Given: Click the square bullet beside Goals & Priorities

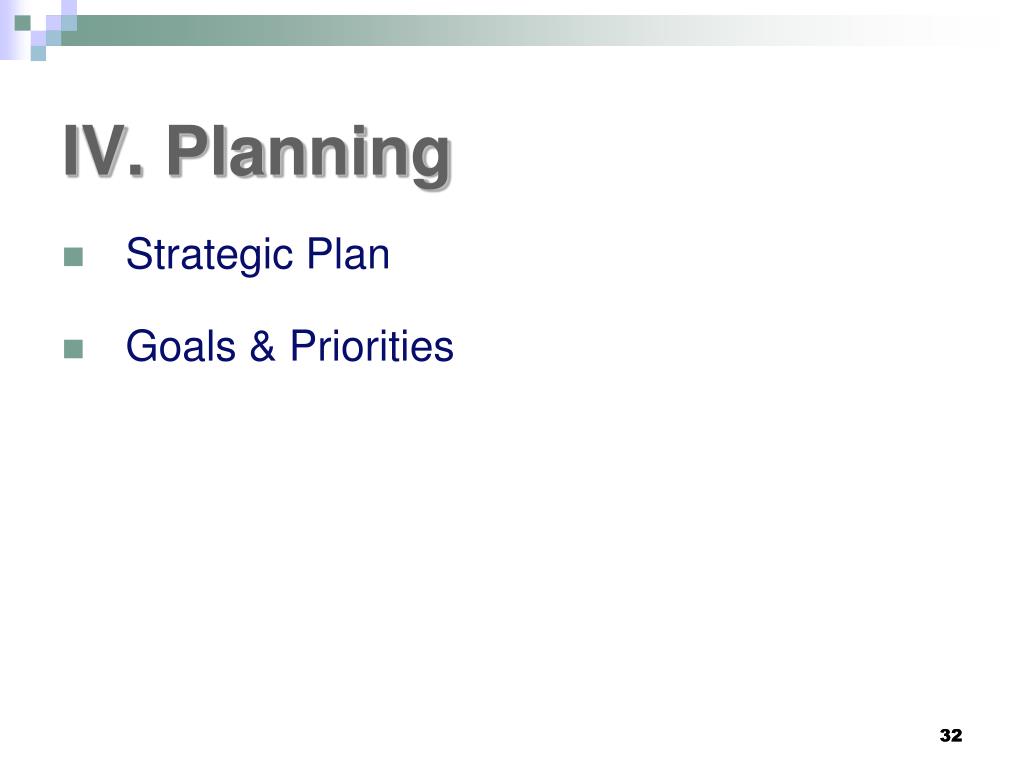Looking at the screenshot, I should point(73,349).
